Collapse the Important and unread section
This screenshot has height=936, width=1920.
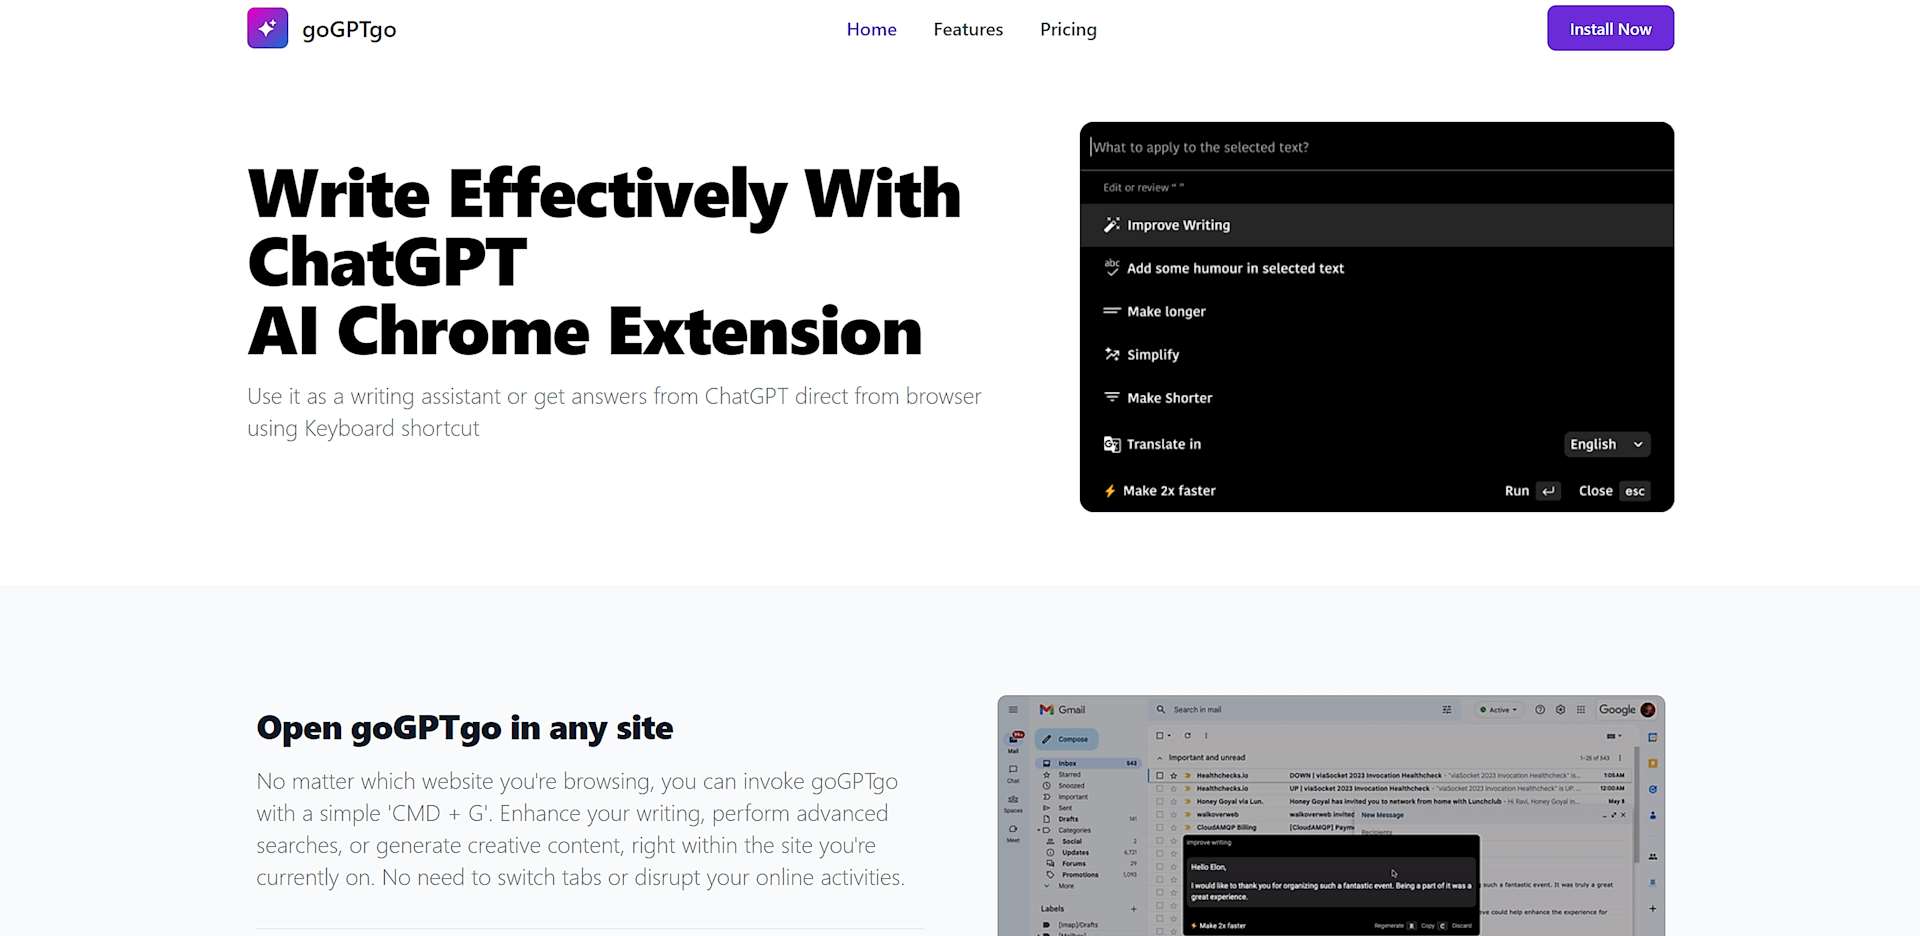coord(1160,758)
